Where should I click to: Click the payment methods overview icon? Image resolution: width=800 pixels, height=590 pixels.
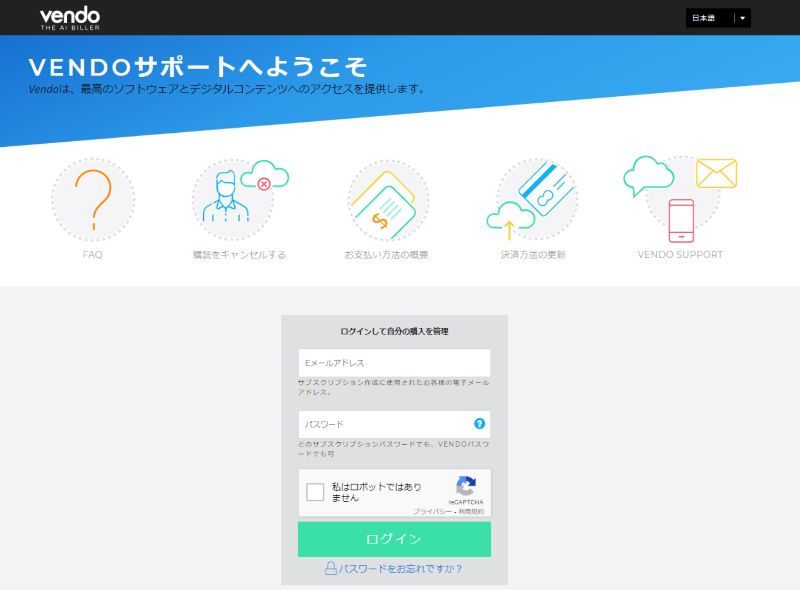point(388,201)
